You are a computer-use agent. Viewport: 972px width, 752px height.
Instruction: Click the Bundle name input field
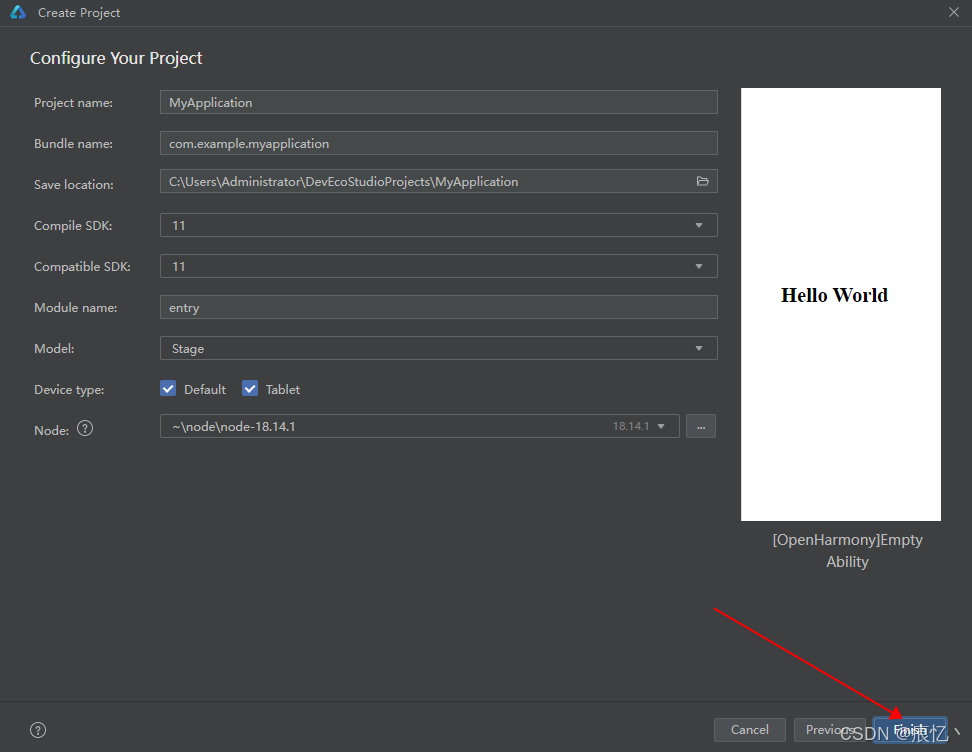(438, 143)
